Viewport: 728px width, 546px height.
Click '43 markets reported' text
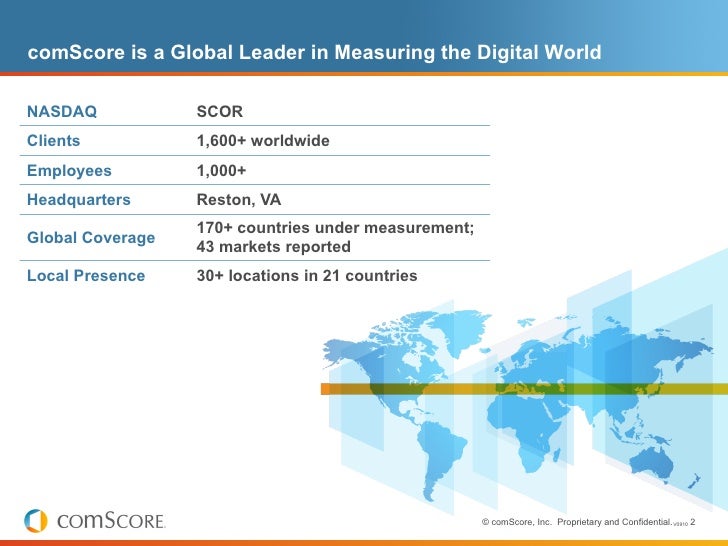[x=273, y=247]
